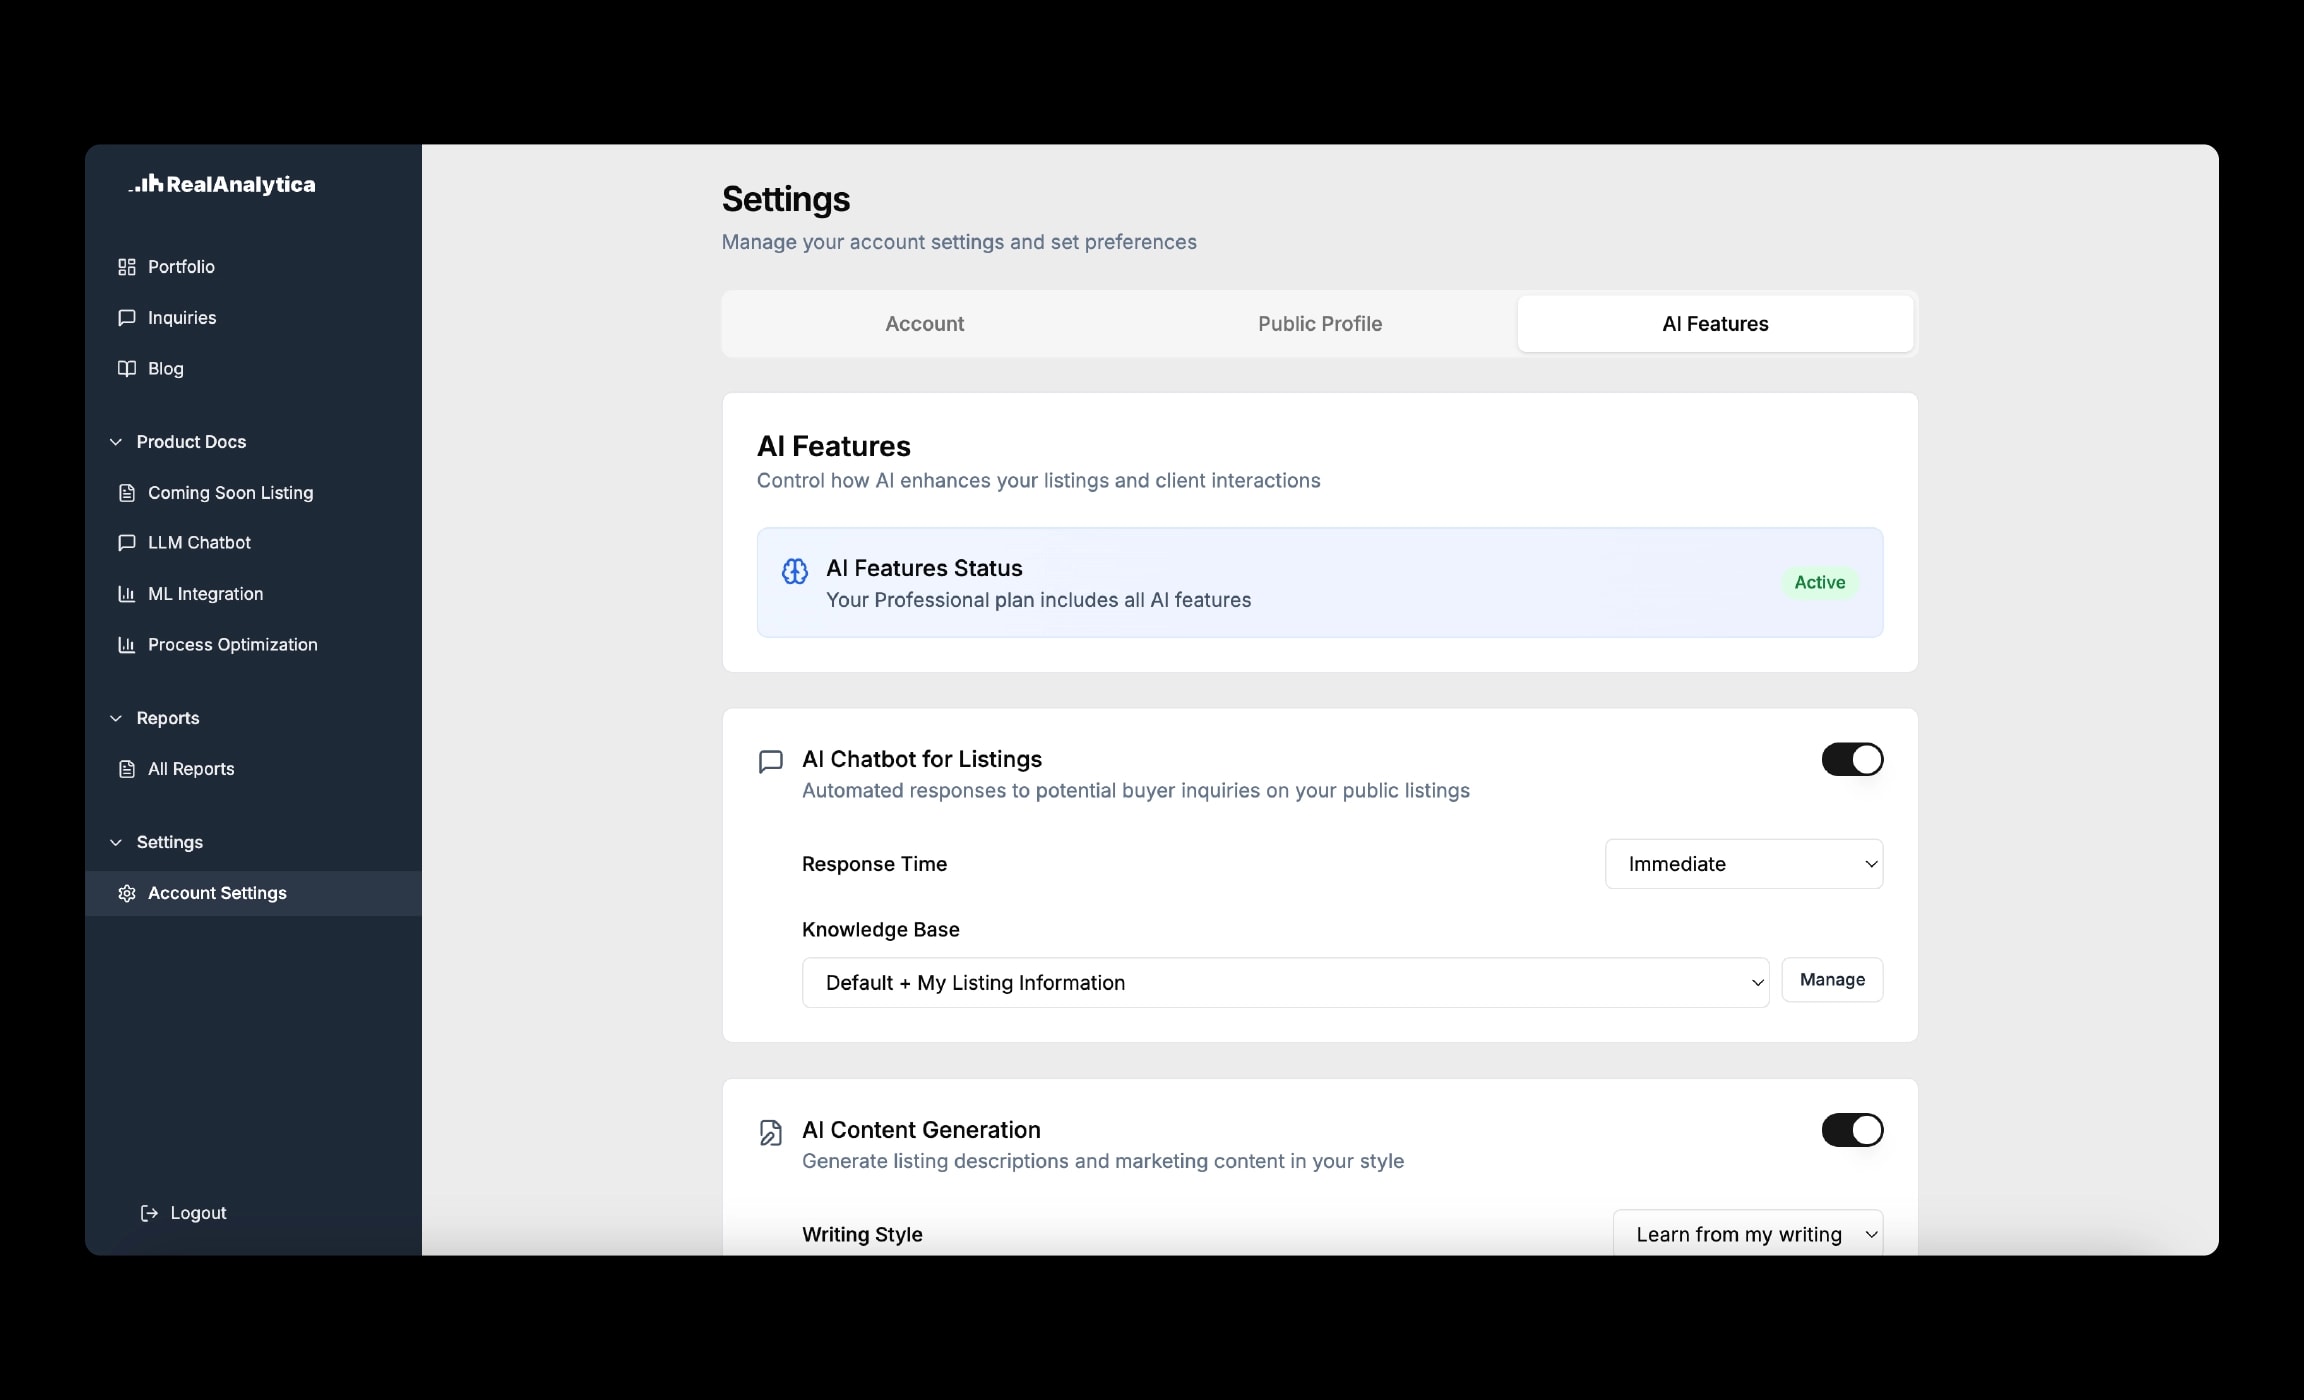The image size is (2304, 1400).
Task: Click the AI Features Status brain icon
Action: click(795, 571)
